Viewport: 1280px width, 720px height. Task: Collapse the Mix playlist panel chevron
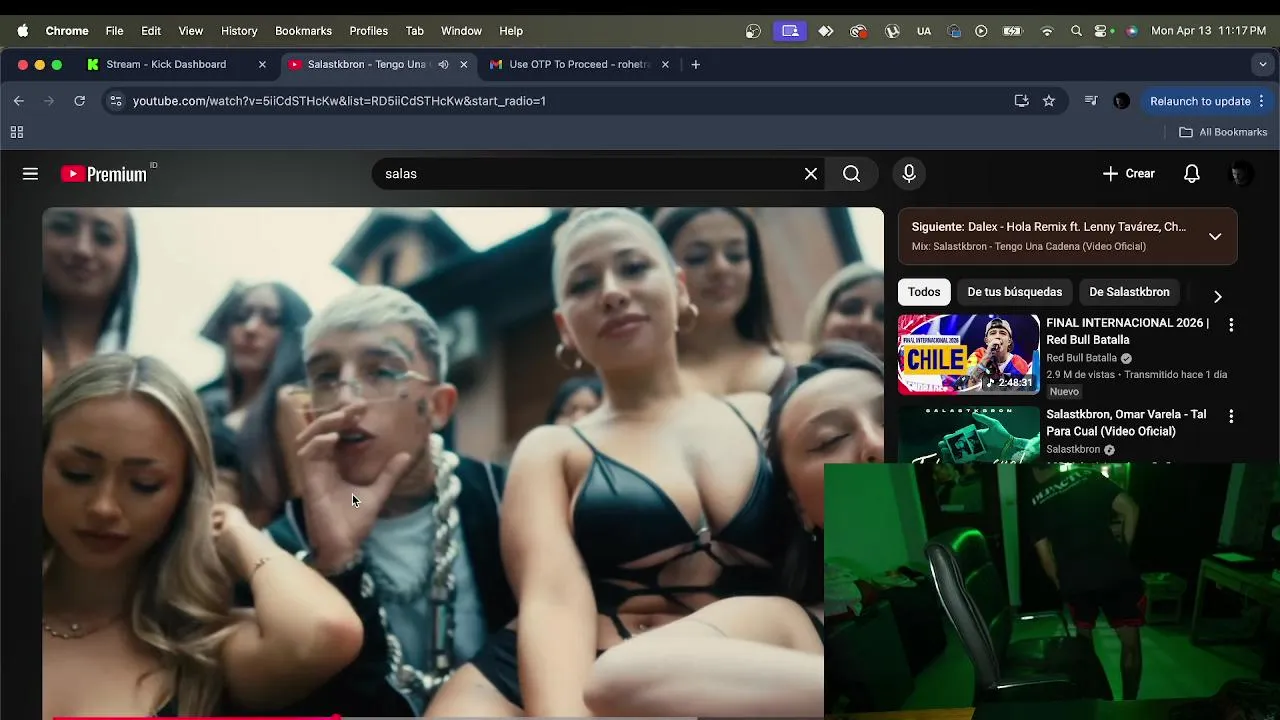point(1215,237)
